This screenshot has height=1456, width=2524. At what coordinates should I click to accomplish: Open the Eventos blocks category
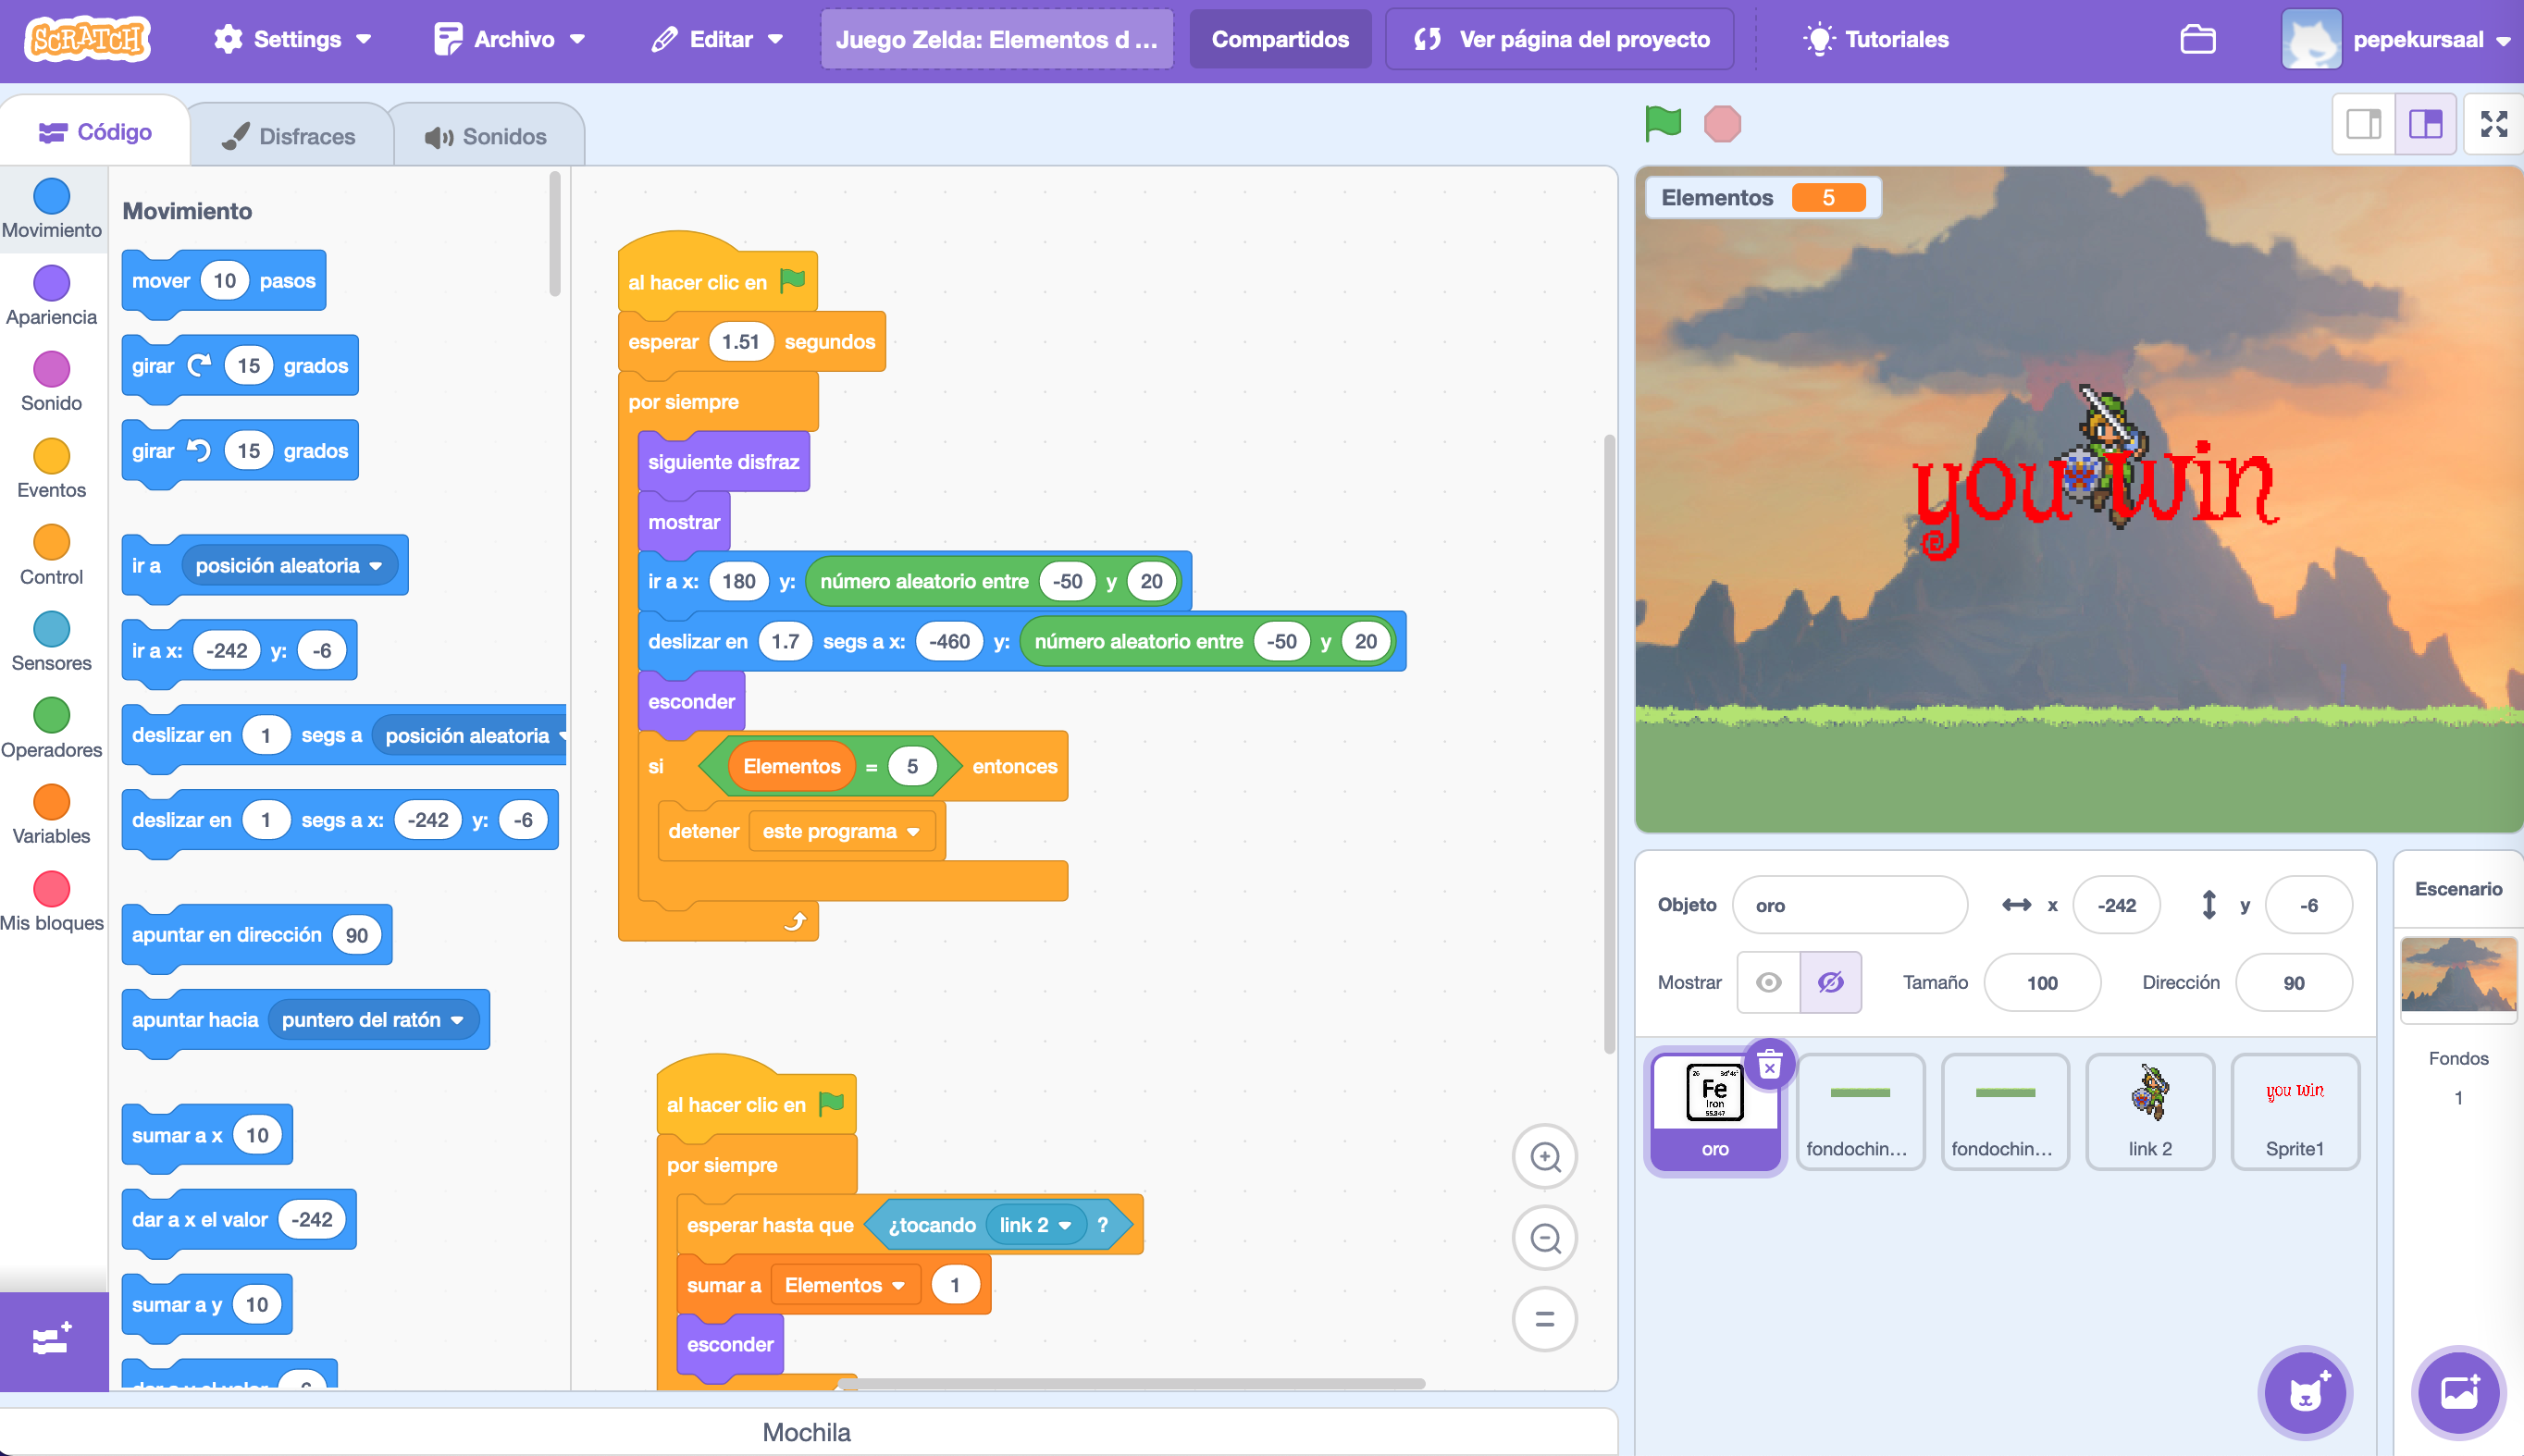[51, 465]
